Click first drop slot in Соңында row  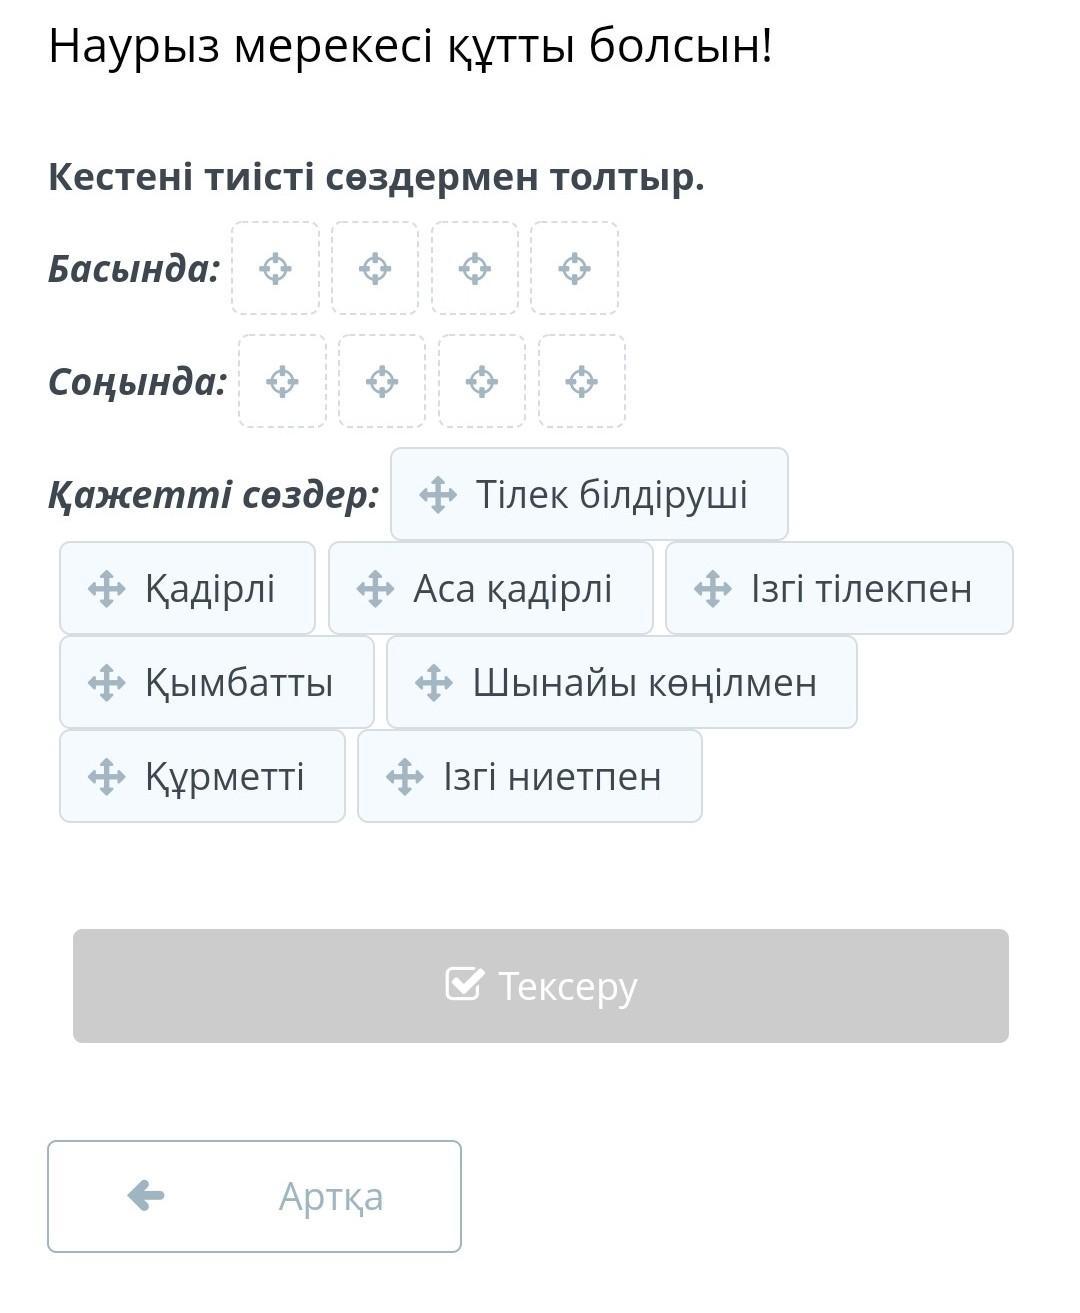(x=282, y=382)
